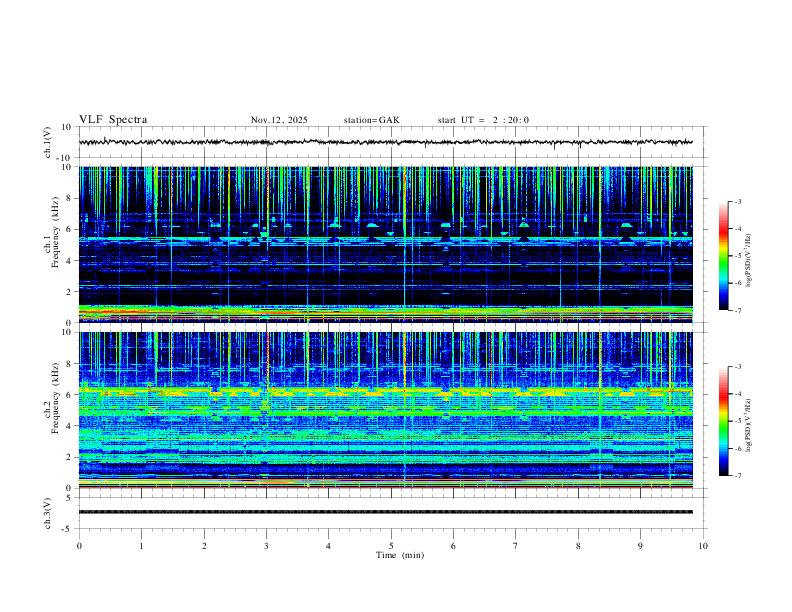792x612 pixels.
Task: Click the ch.2 spectrogram panel
Action: pyautogui.click(x=386, y=410)
